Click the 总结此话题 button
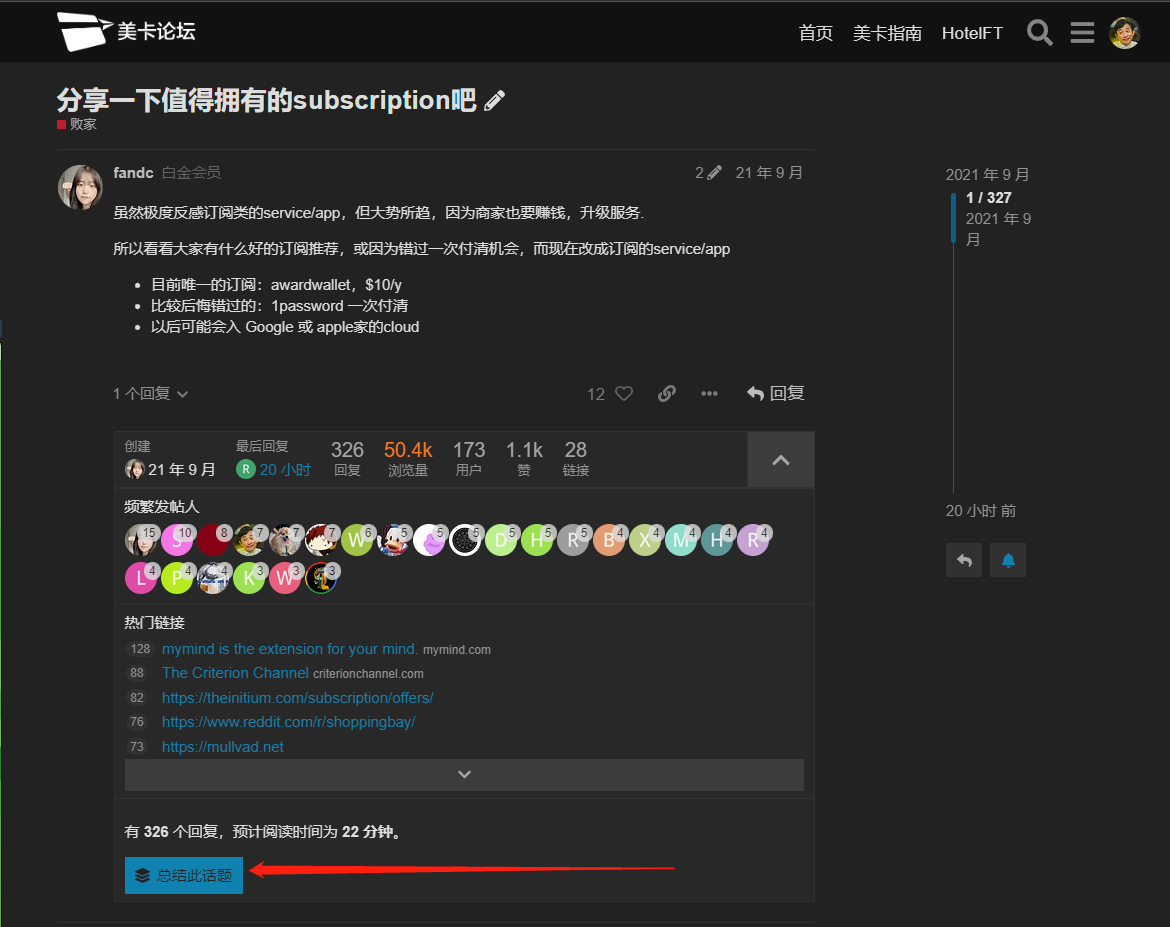 [x=184, y=875]
